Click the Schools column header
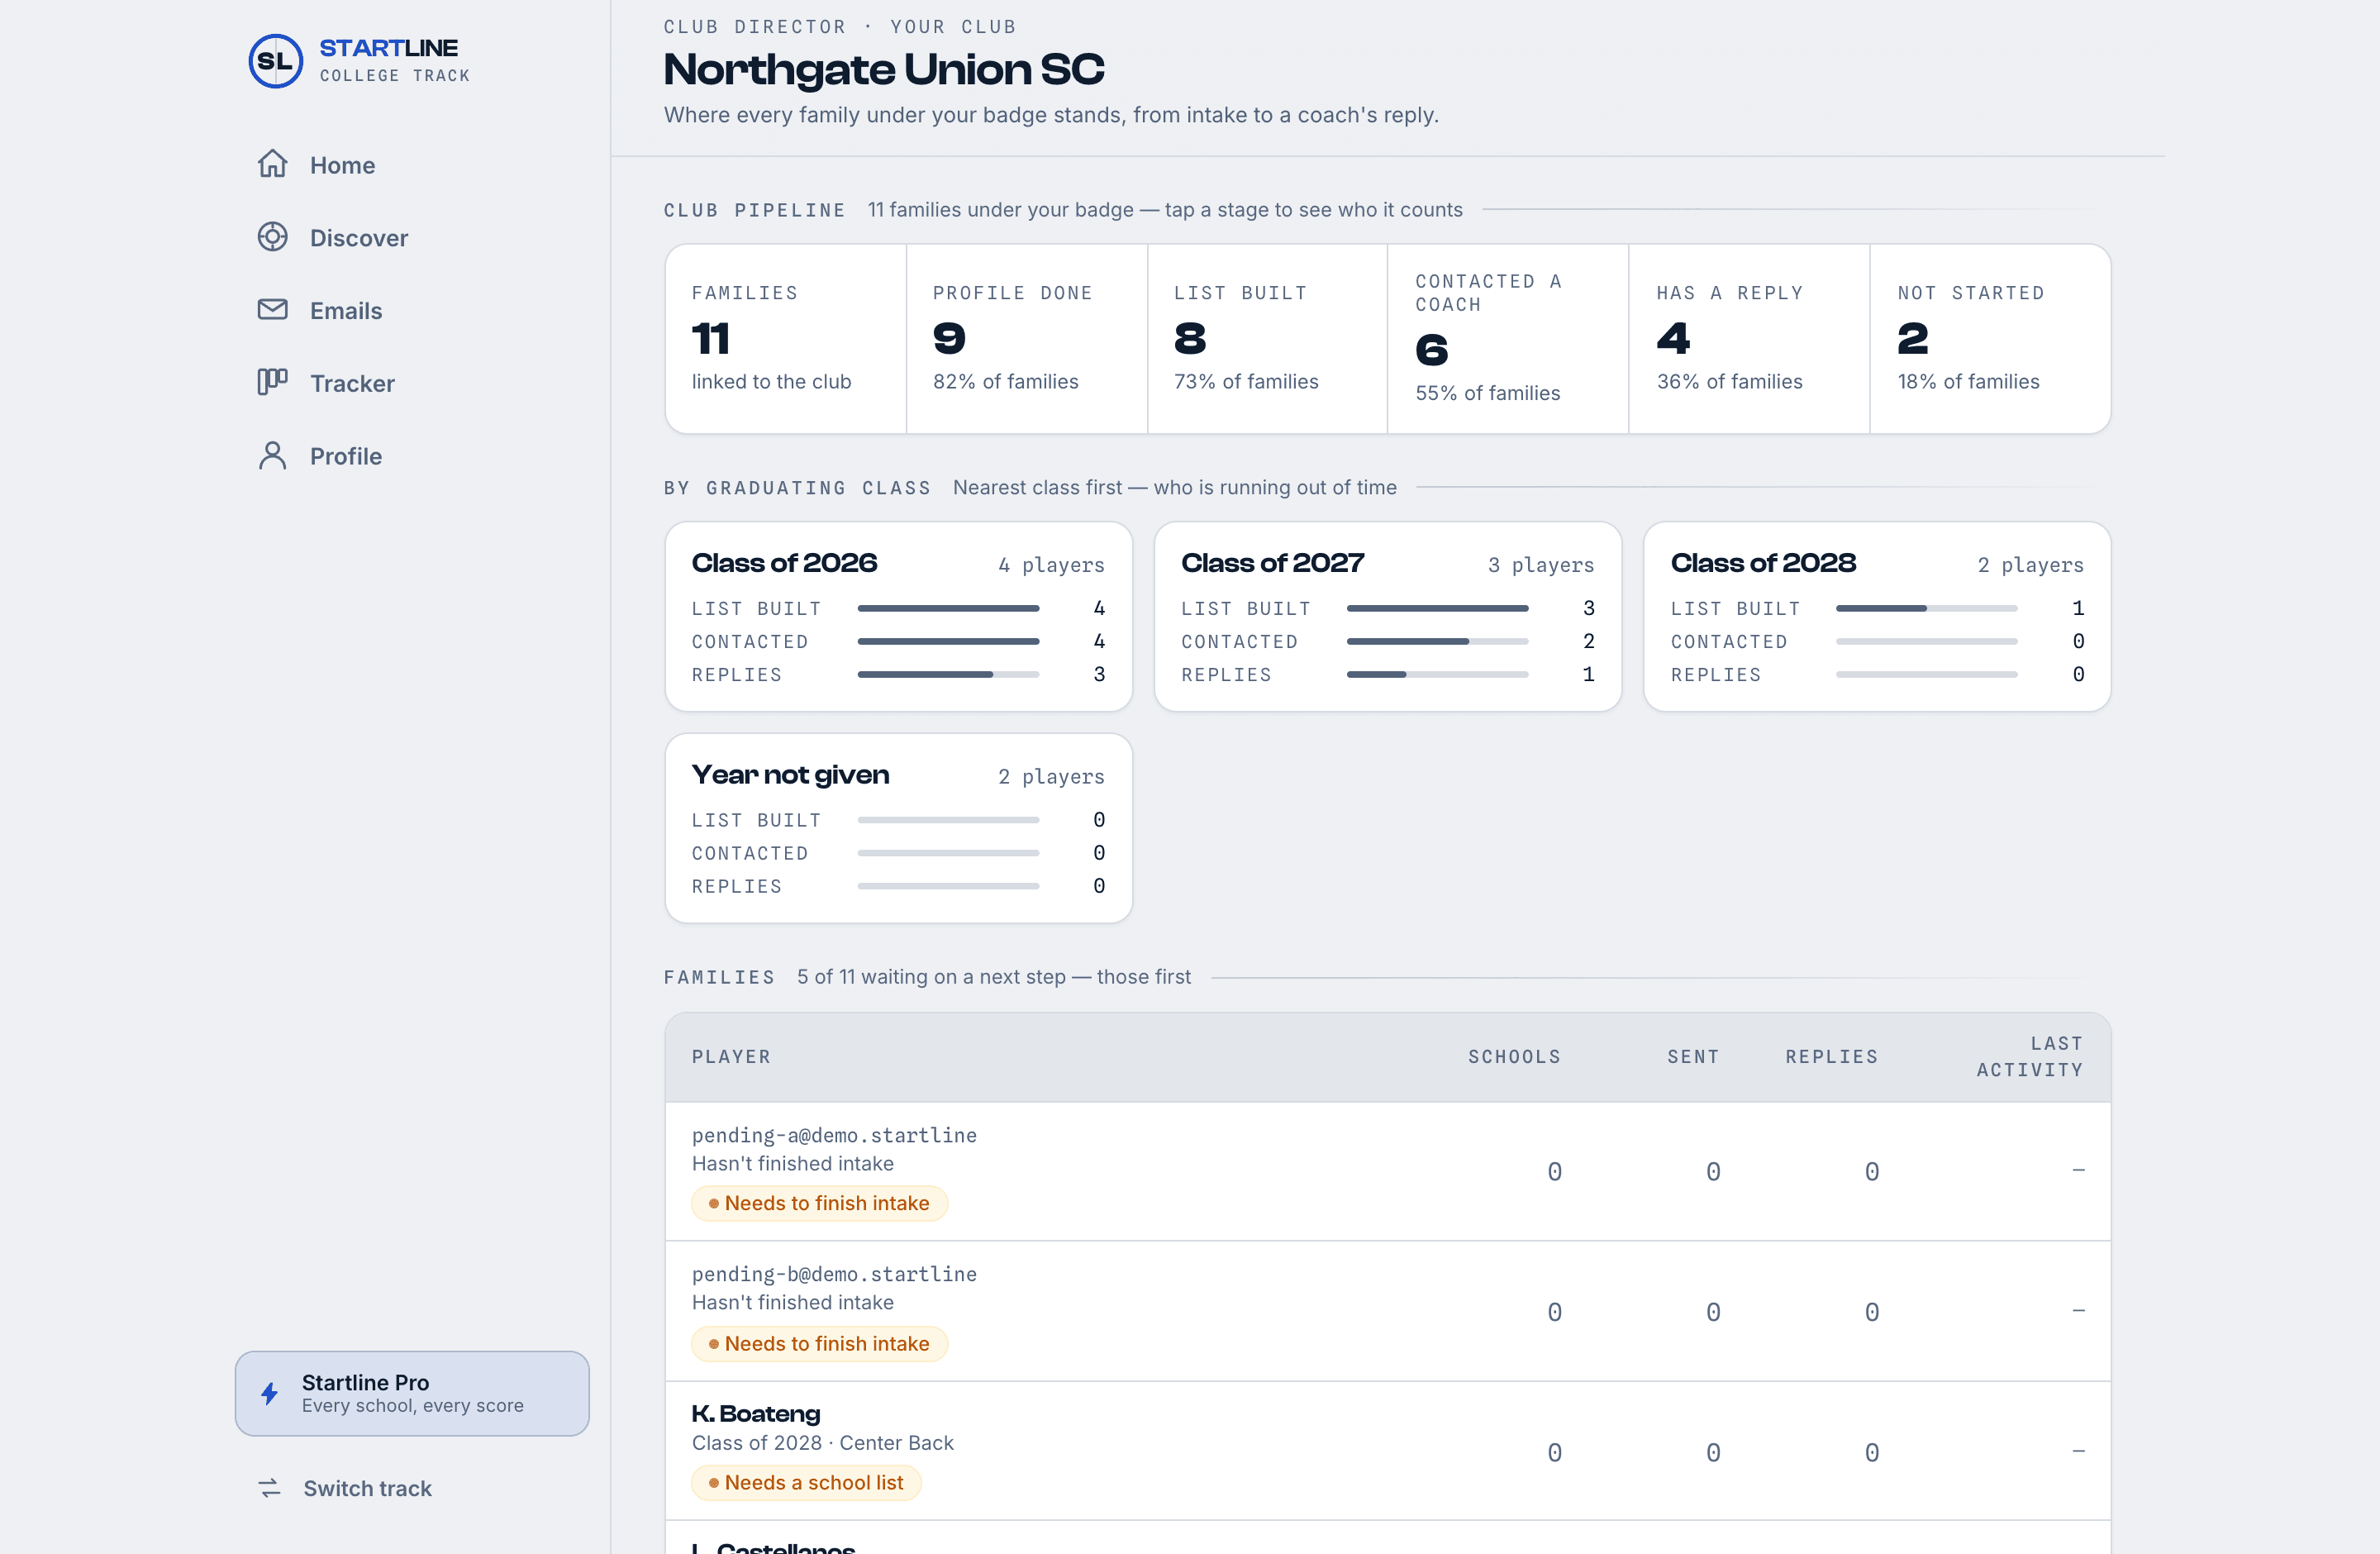 [x=1514, y=1057]
